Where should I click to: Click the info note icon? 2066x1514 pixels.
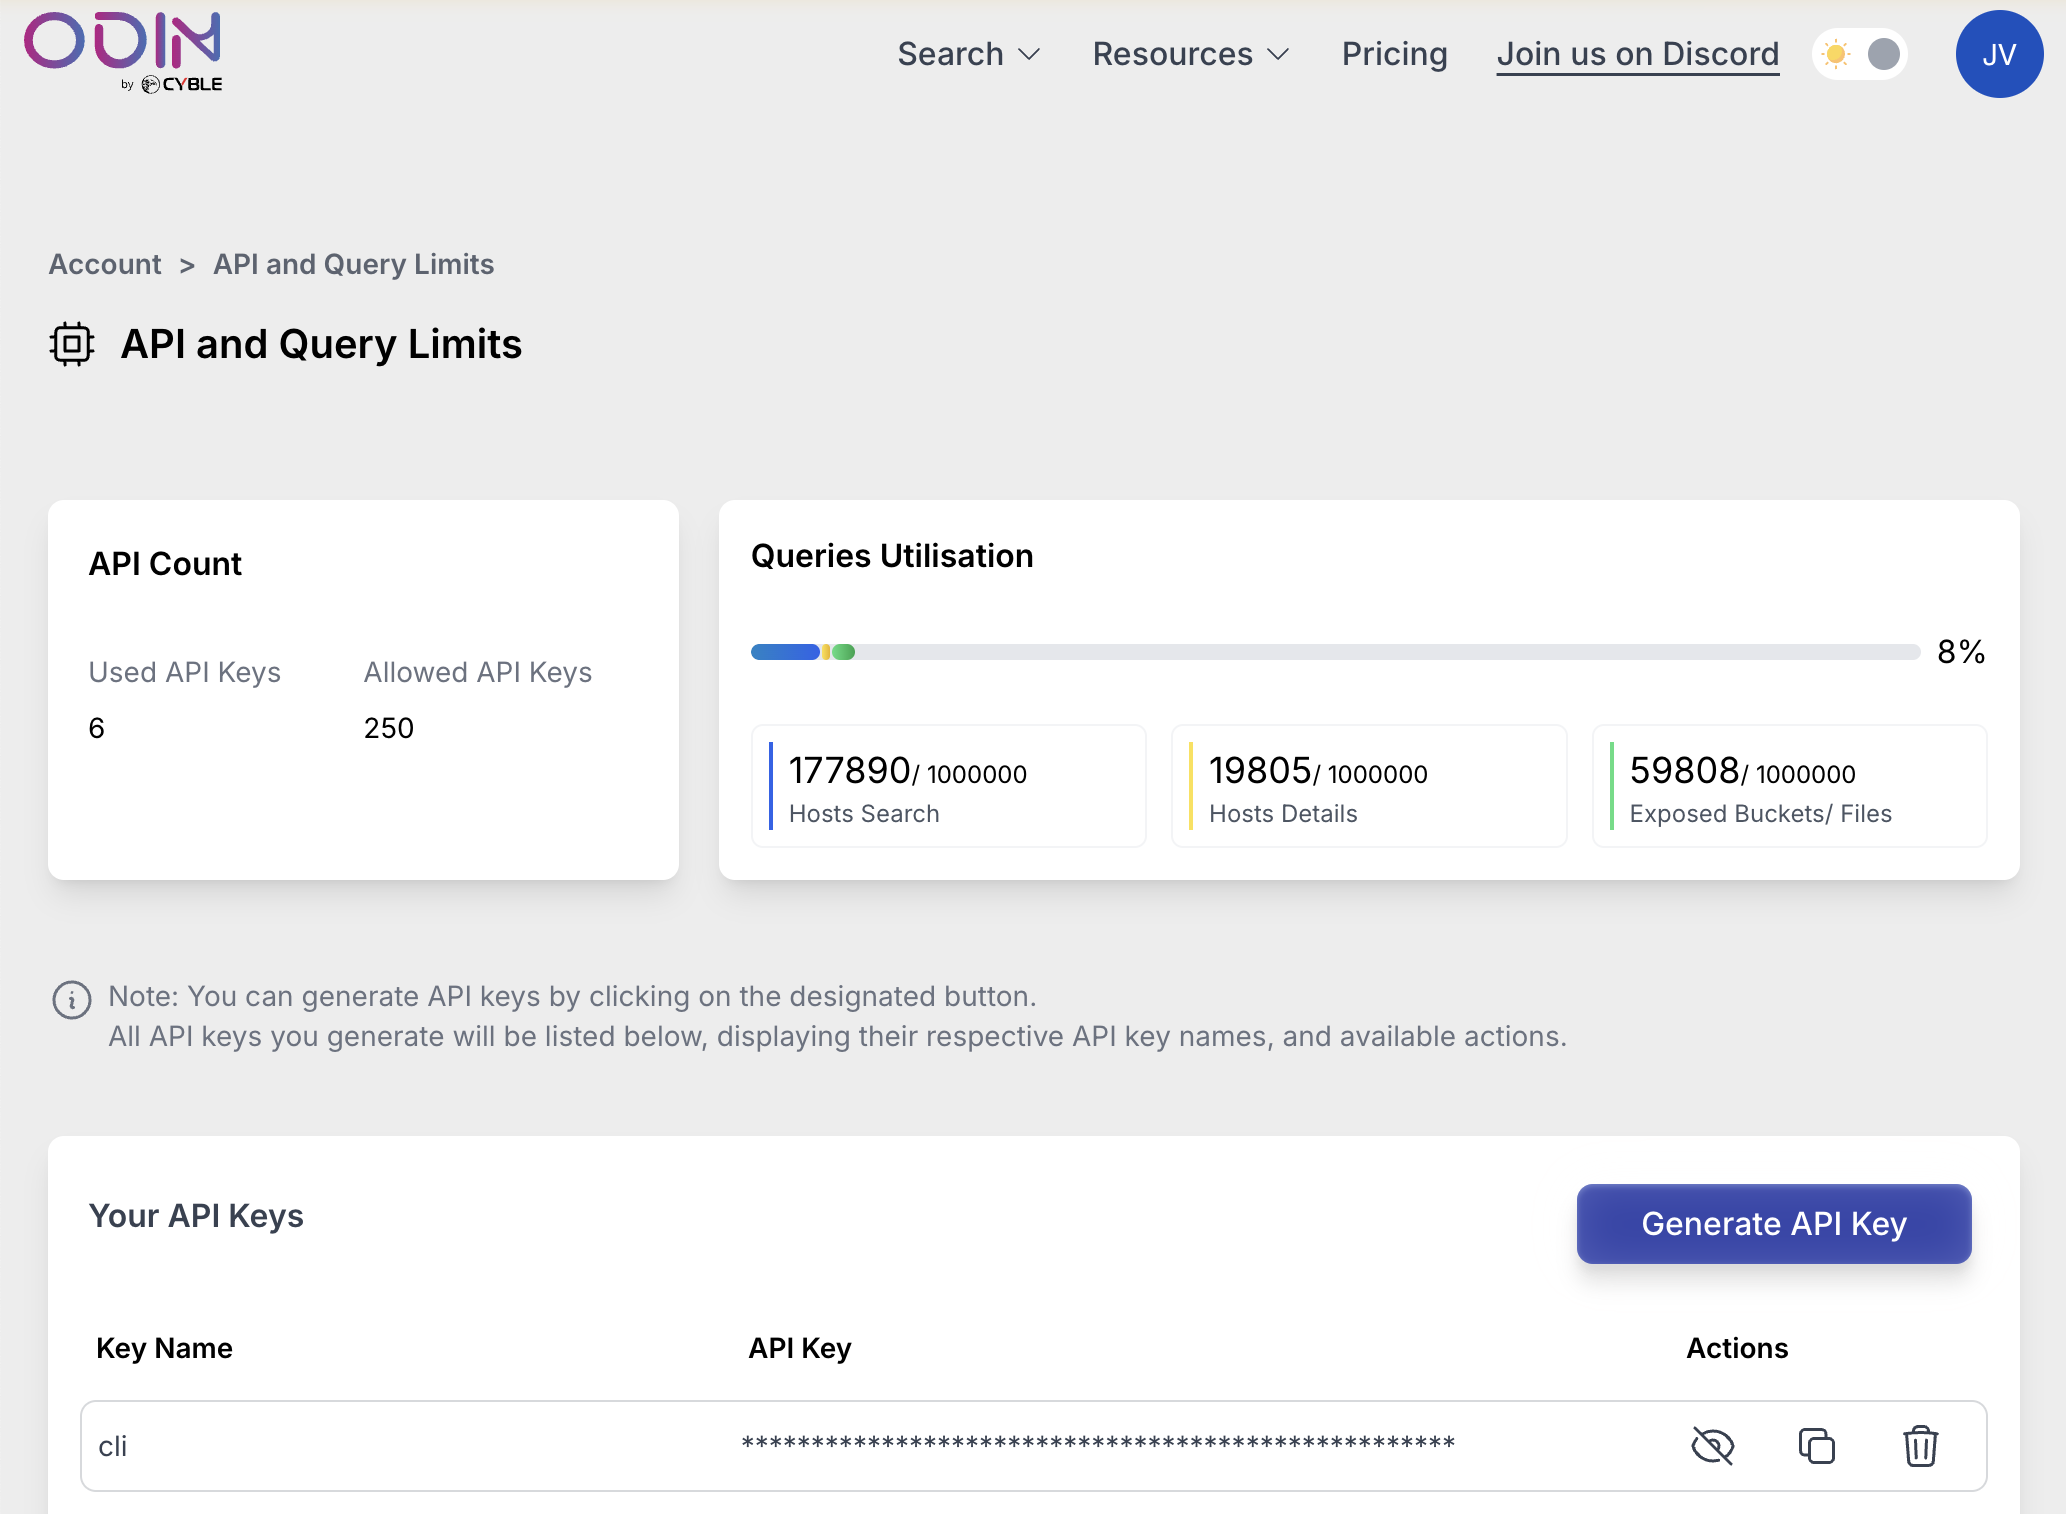click(72, 999)
